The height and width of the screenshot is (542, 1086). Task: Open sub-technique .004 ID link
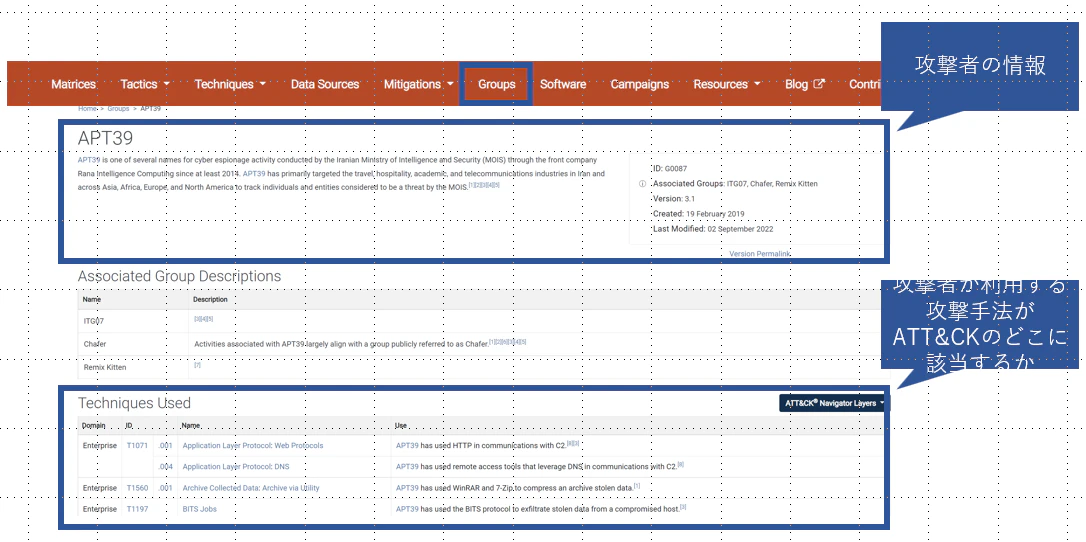[x=165, y=467]
